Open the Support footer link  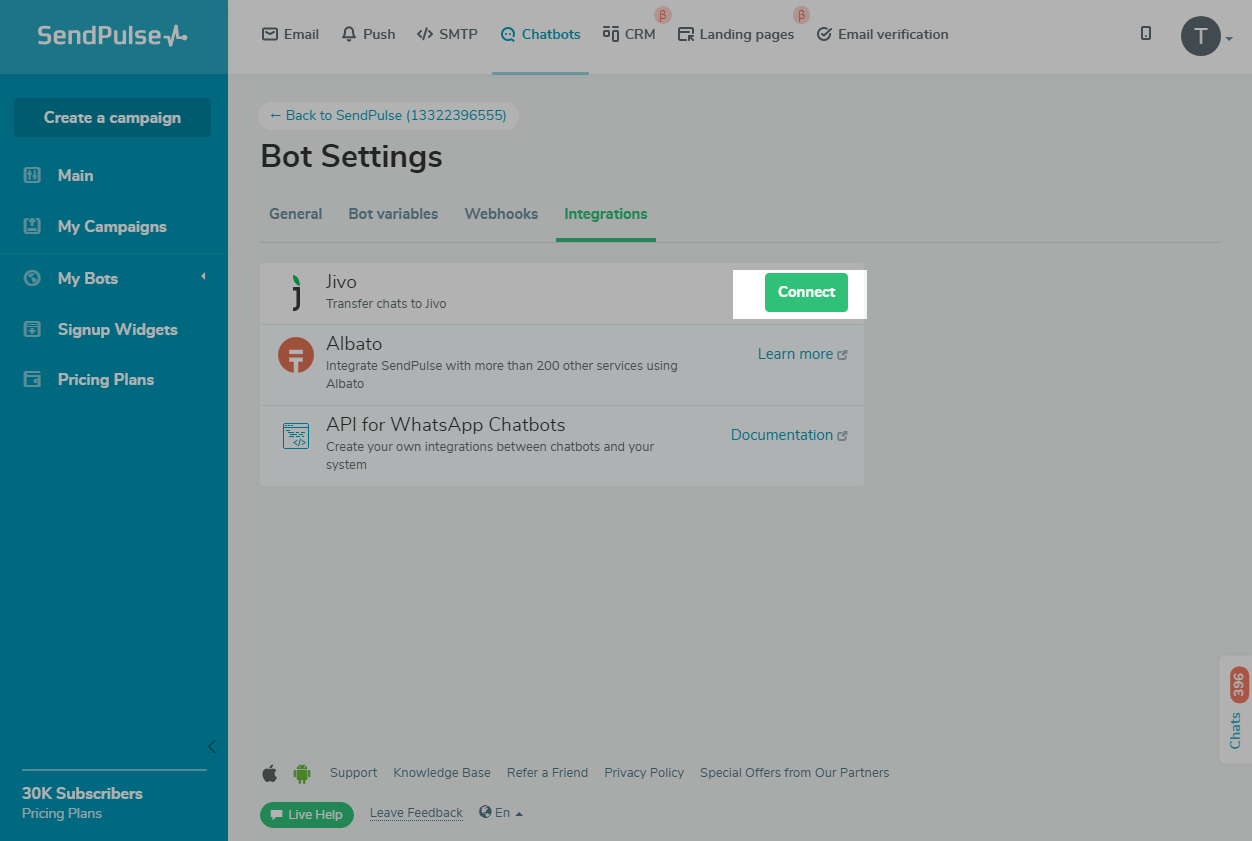point(353,773)
